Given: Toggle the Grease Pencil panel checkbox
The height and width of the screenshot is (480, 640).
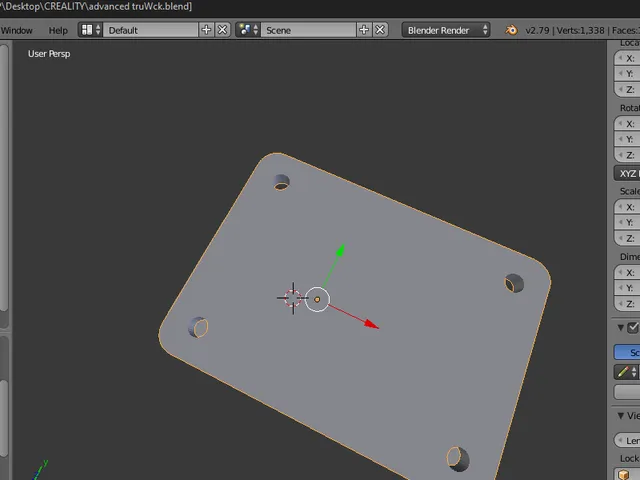Looking at the screenshot, I should [633, 327].
